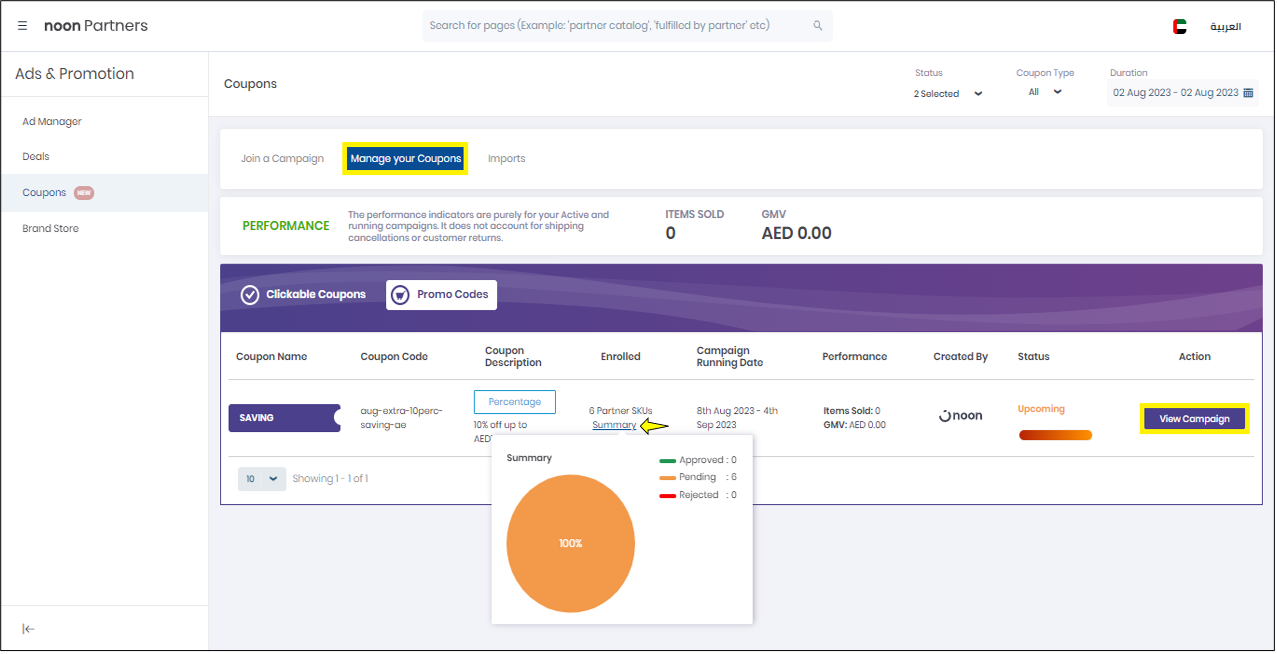
Task: Click the PERFORMANCE heading
Action: pos(286,226)
